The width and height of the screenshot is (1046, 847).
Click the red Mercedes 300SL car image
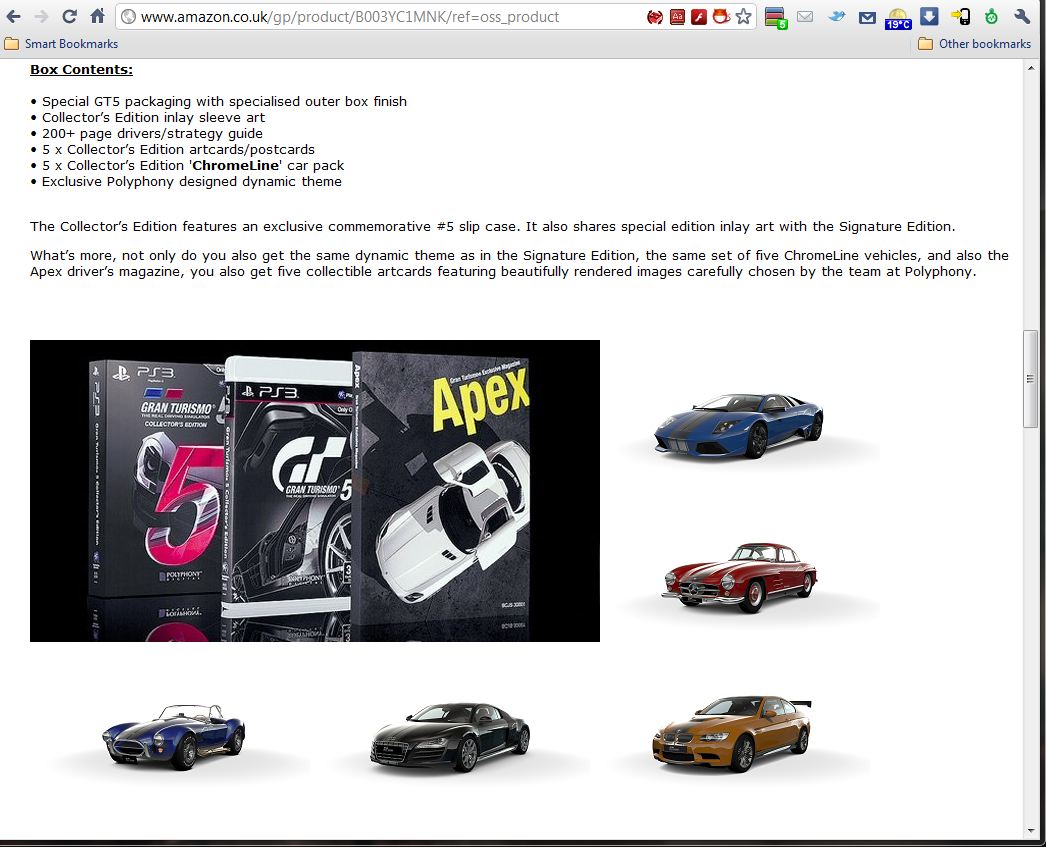coord(739,578)
